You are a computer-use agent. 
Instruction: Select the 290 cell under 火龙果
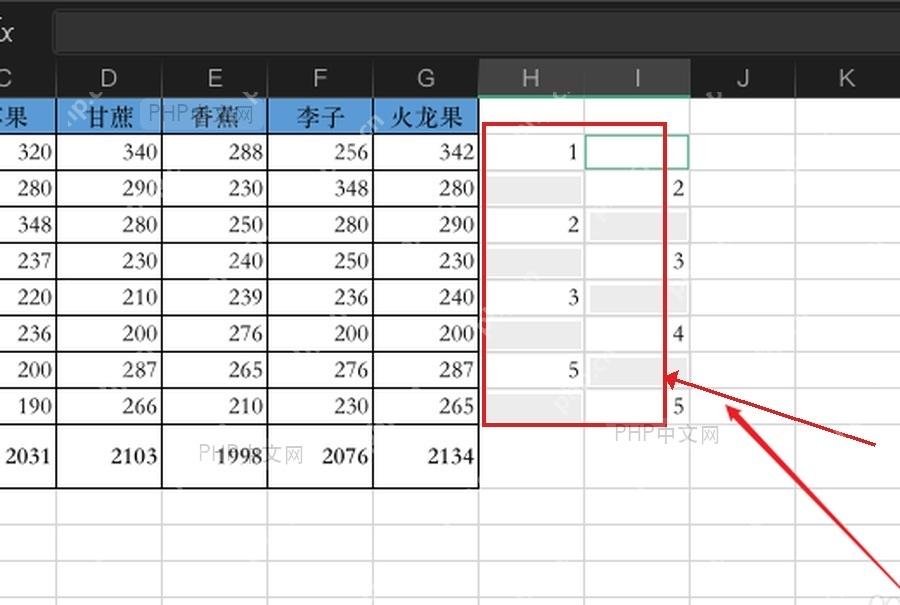(426, 224)
